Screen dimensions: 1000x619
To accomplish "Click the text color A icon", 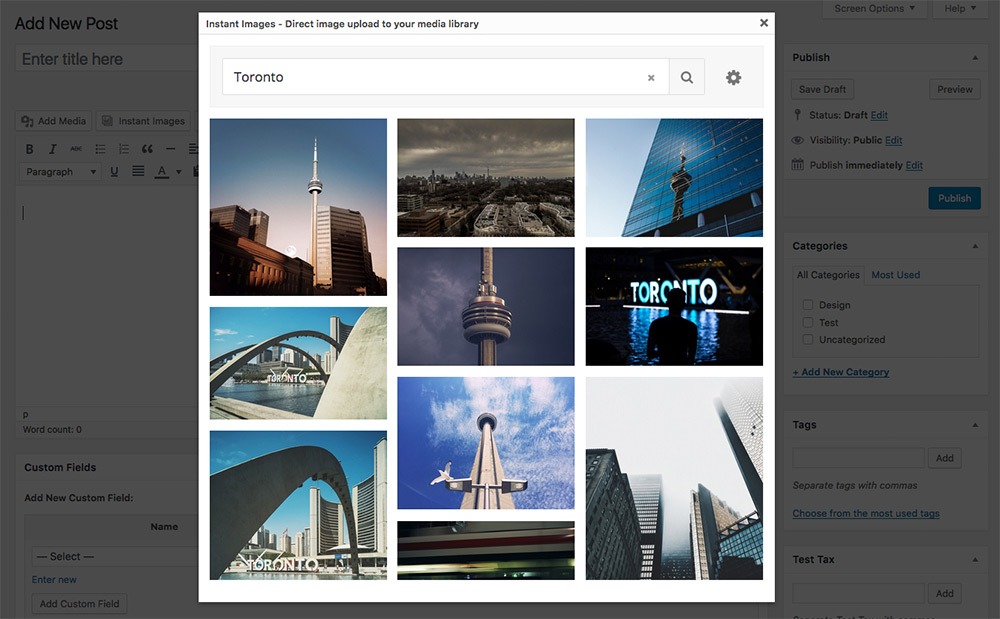I will pos(162,171).
